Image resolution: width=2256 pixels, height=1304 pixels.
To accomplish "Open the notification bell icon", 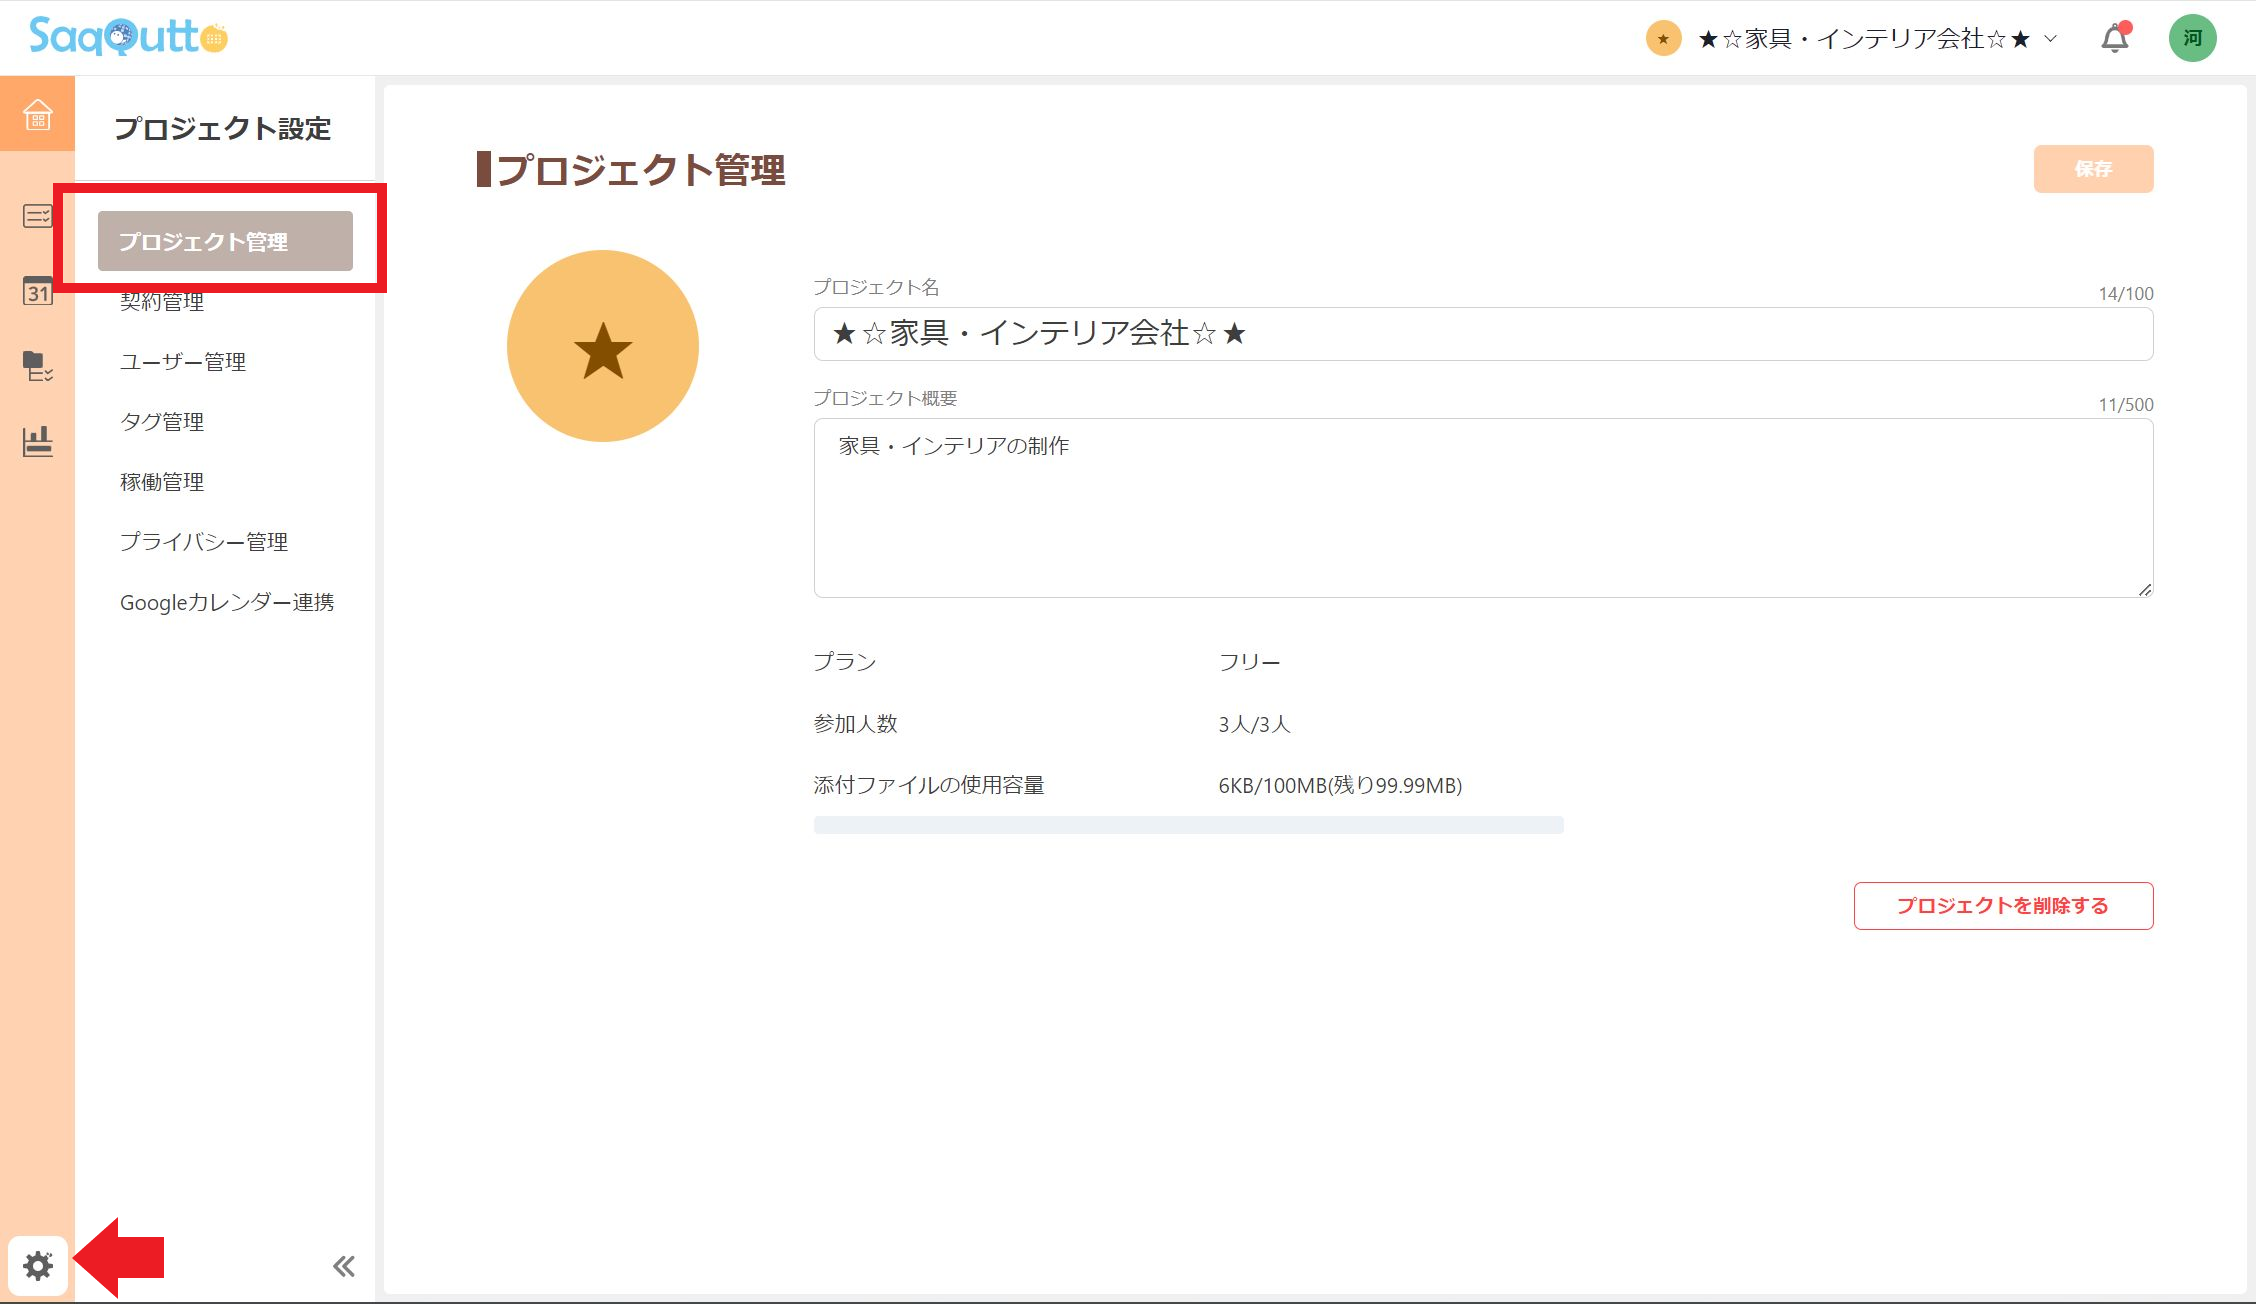I will point(2113,37).
